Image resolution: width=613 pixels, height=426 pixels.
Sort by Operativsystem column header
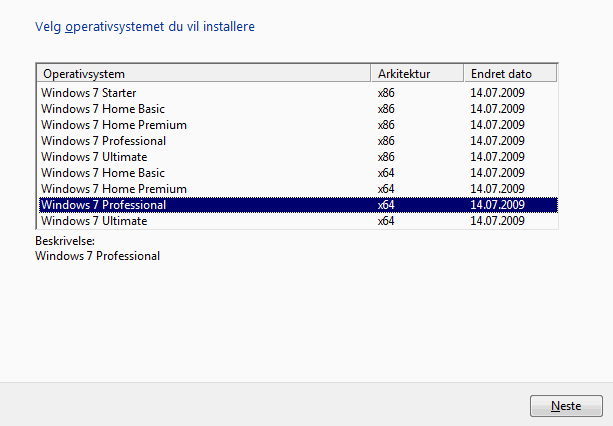pos(204,73)
